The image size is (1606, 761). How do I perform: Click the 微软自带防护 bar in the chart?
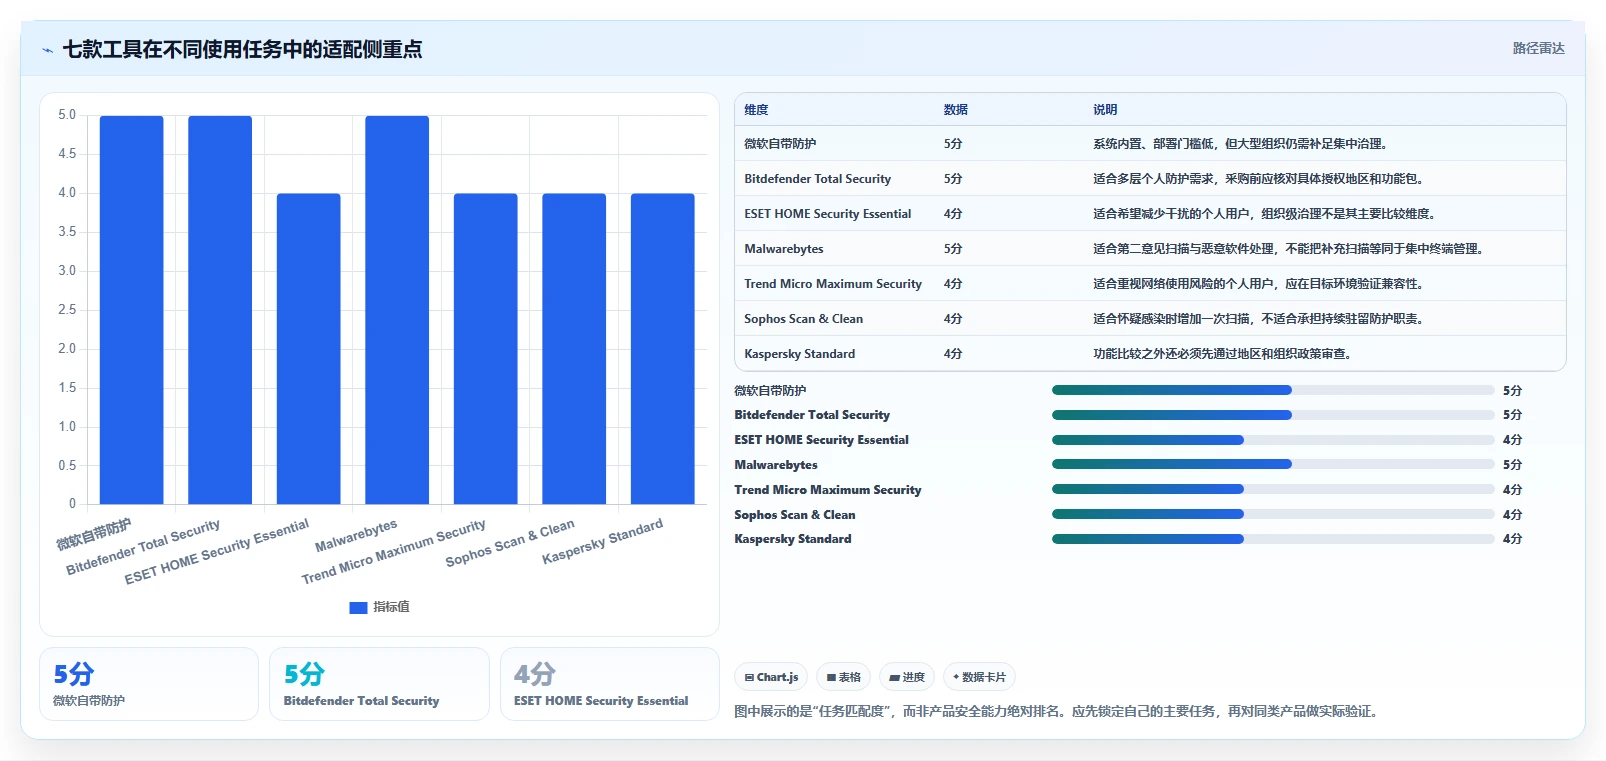click(x=131, y=310)
